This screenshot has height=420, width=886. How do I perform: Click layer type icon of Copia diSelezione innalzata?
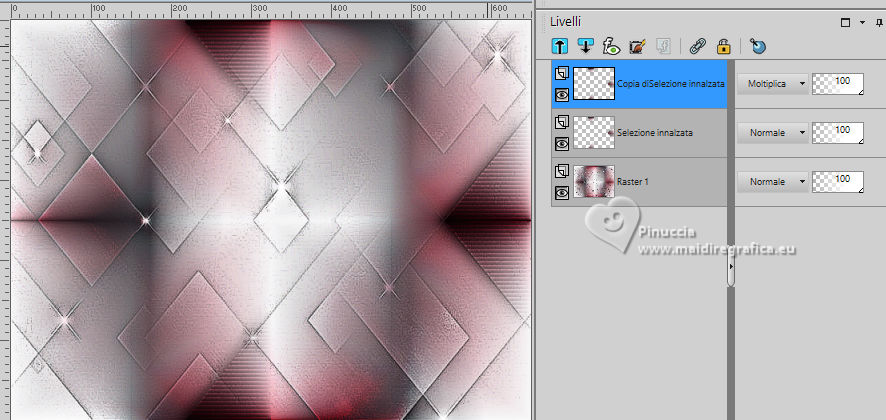pyautogui.click(x=561, y=73)
